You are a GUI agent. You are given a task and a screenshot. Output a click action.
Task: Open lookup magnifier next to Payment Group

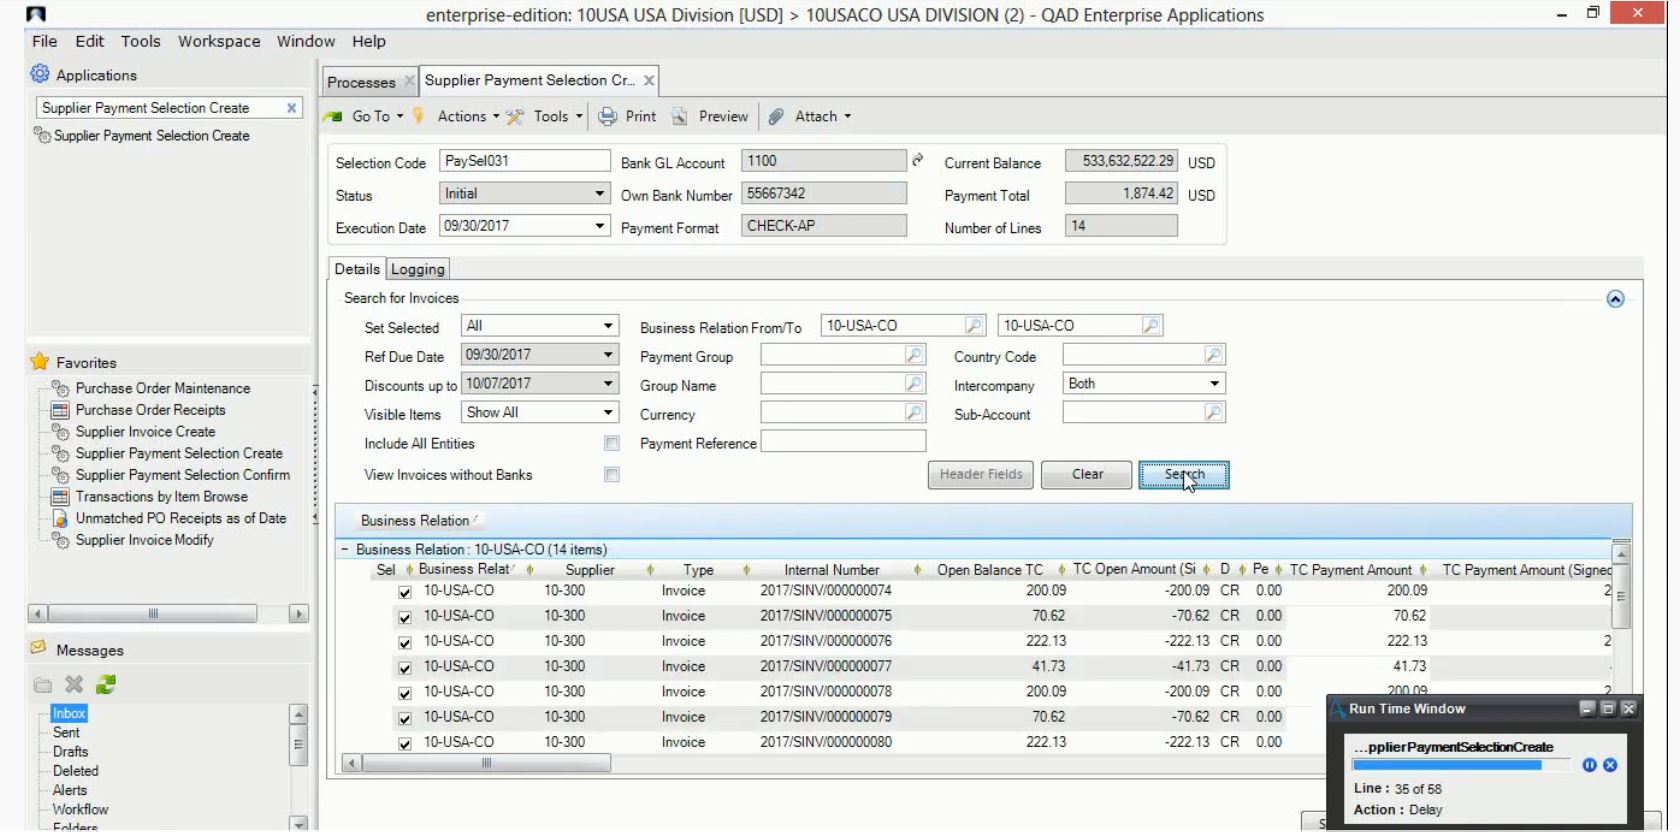pyautogui.click(x=913, y=355)
